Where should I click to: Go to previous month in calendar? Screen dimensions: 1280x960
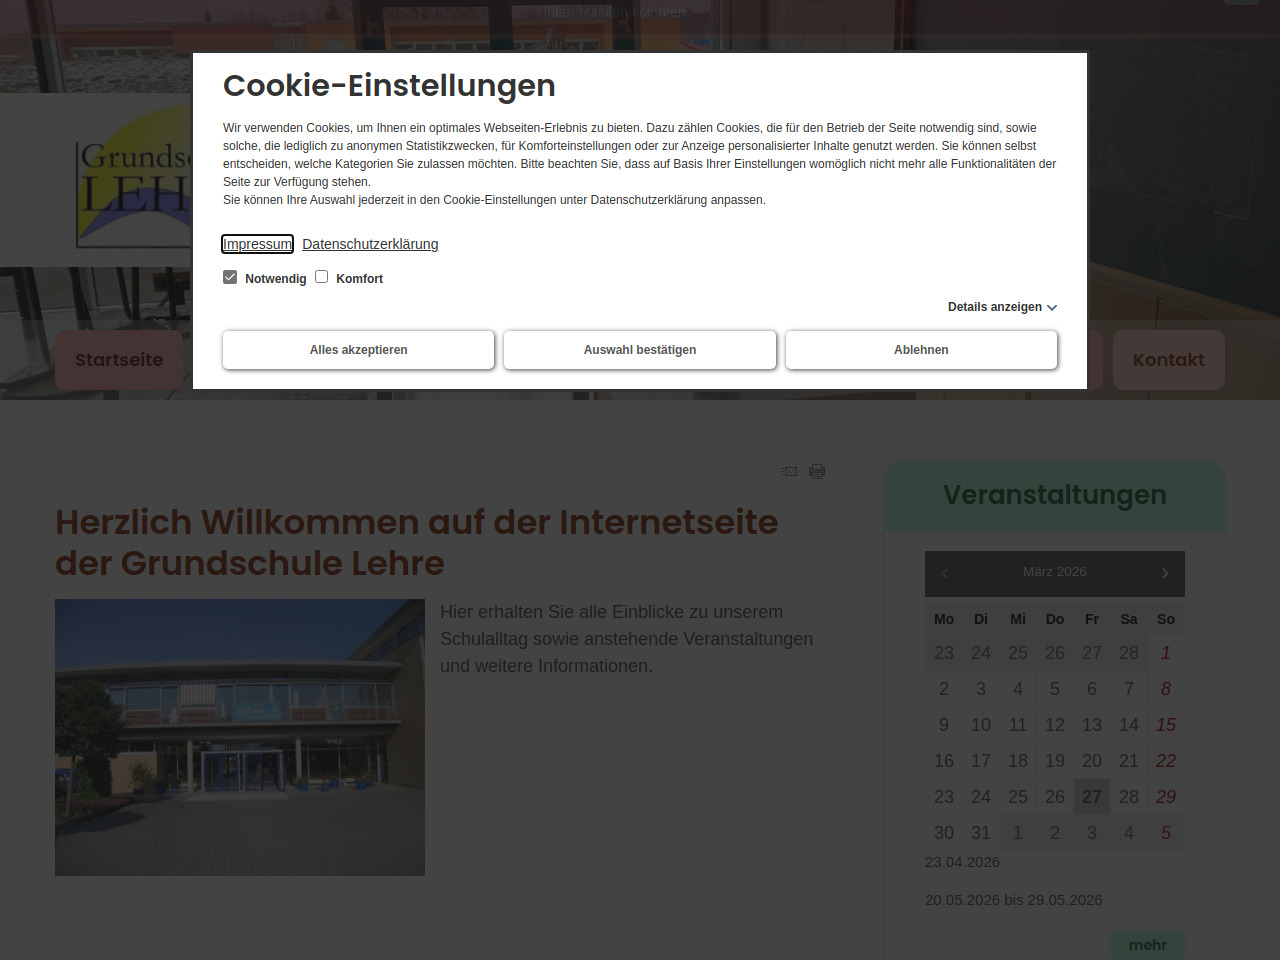click(x=945, y=573)
